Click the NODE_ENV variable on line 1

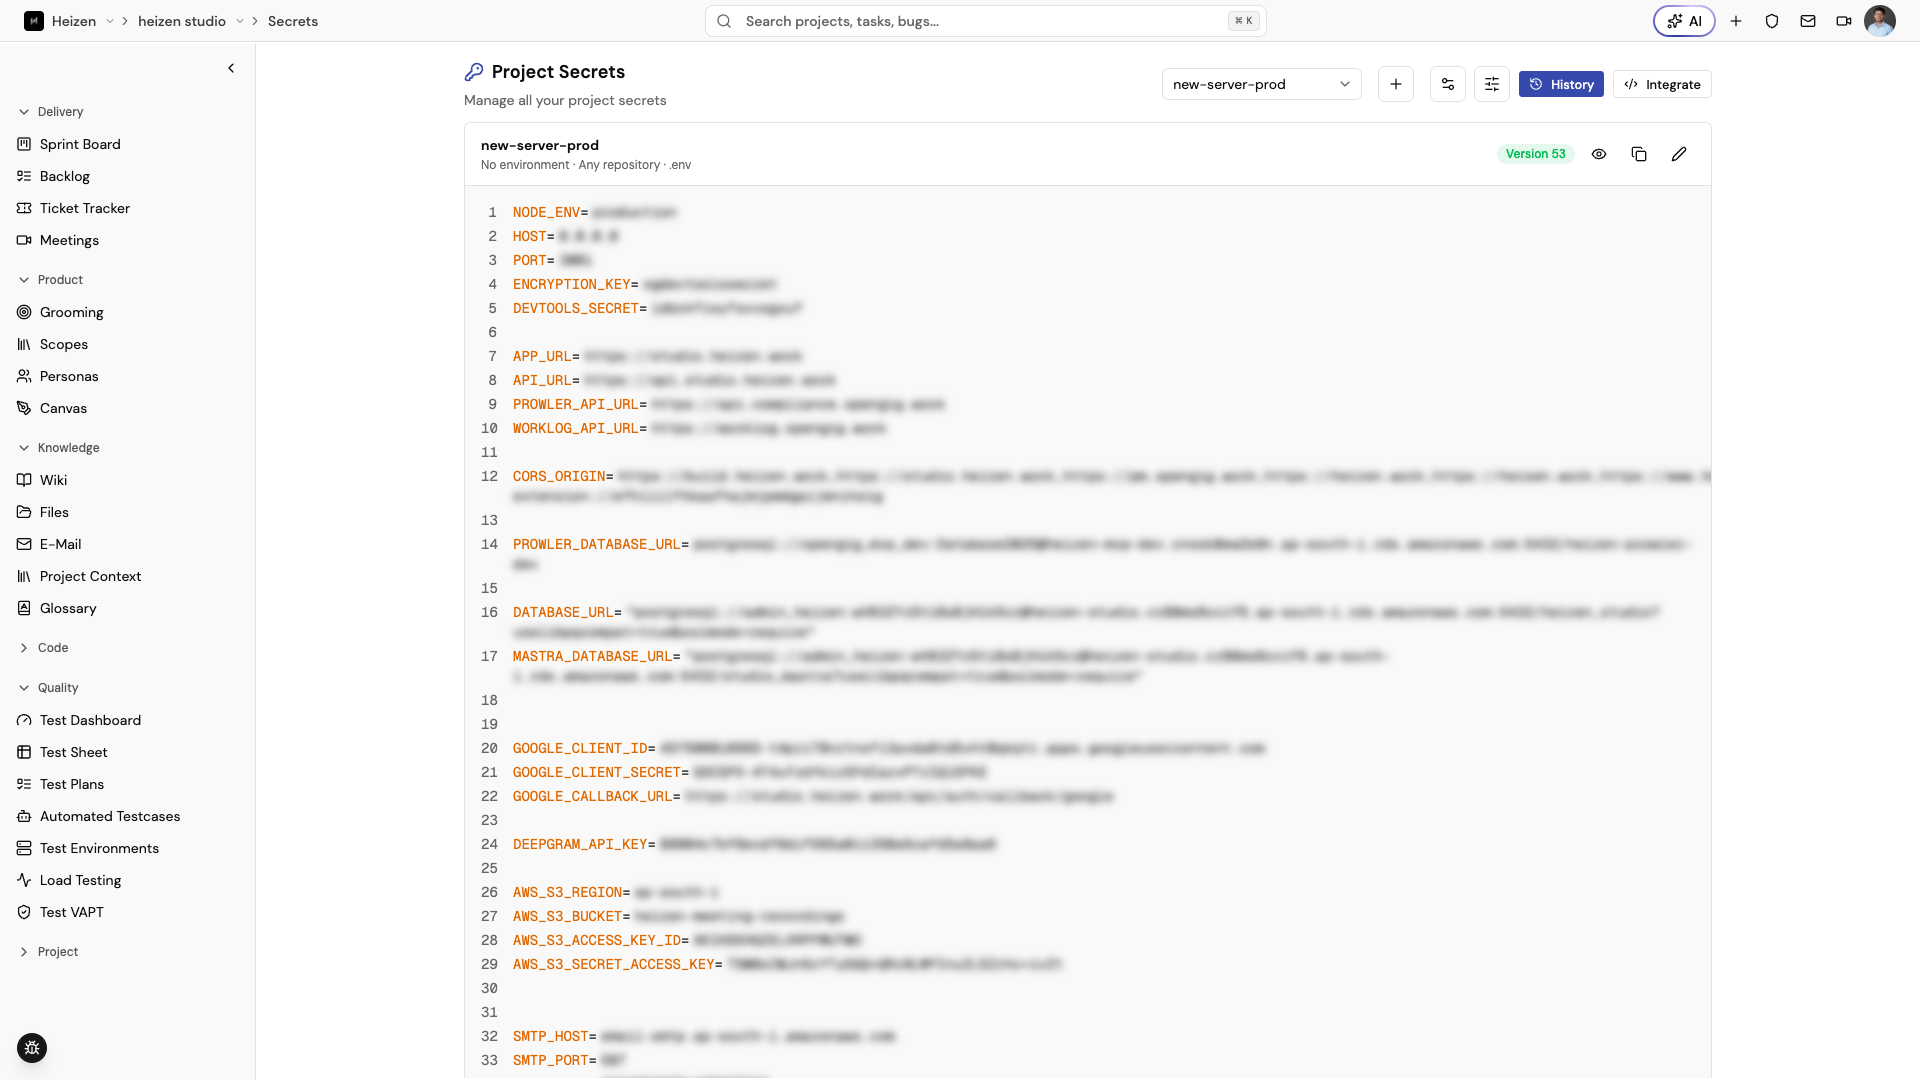(546, 212)
